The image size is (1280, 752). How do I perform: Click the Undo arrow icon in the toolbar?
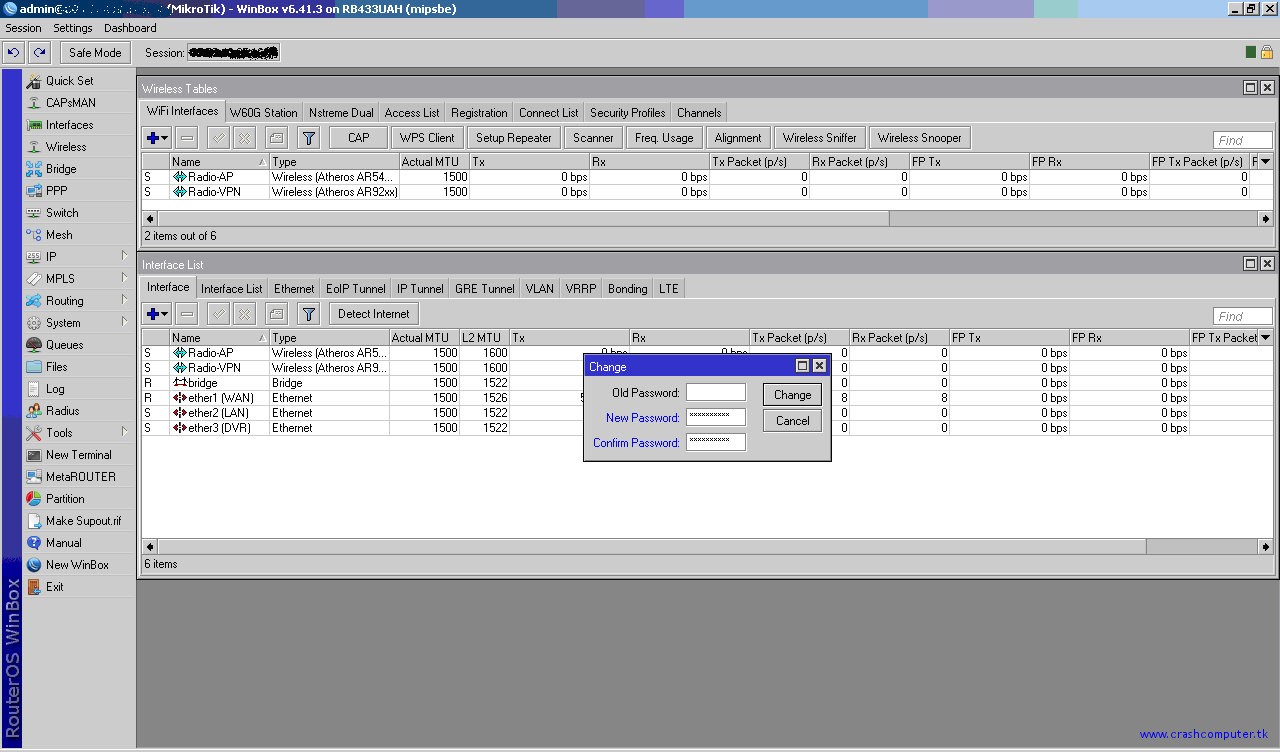pyautogui.click(x=13, y=53)
